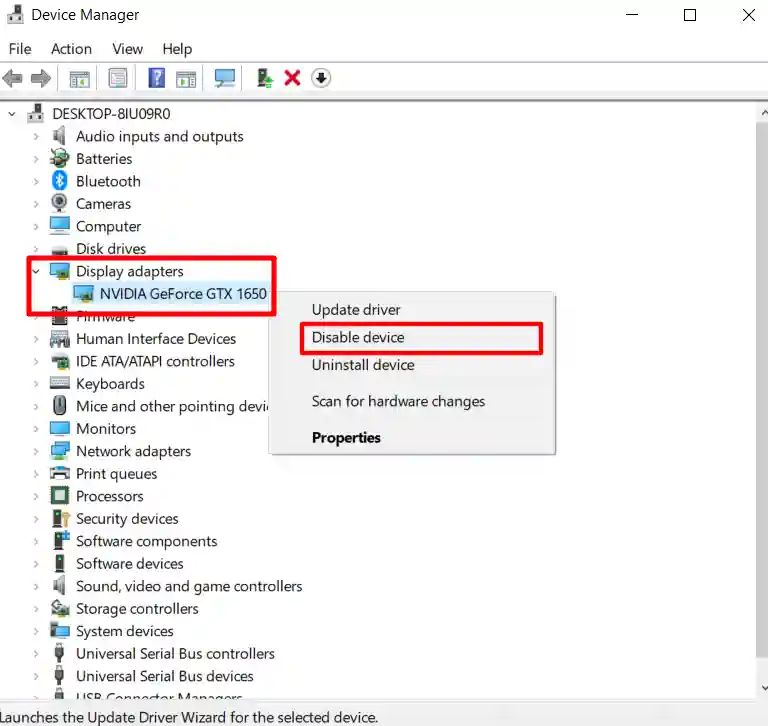768x726 pixels.
Task: Click the scrollbar down arrow
Action: click(763, 688)
